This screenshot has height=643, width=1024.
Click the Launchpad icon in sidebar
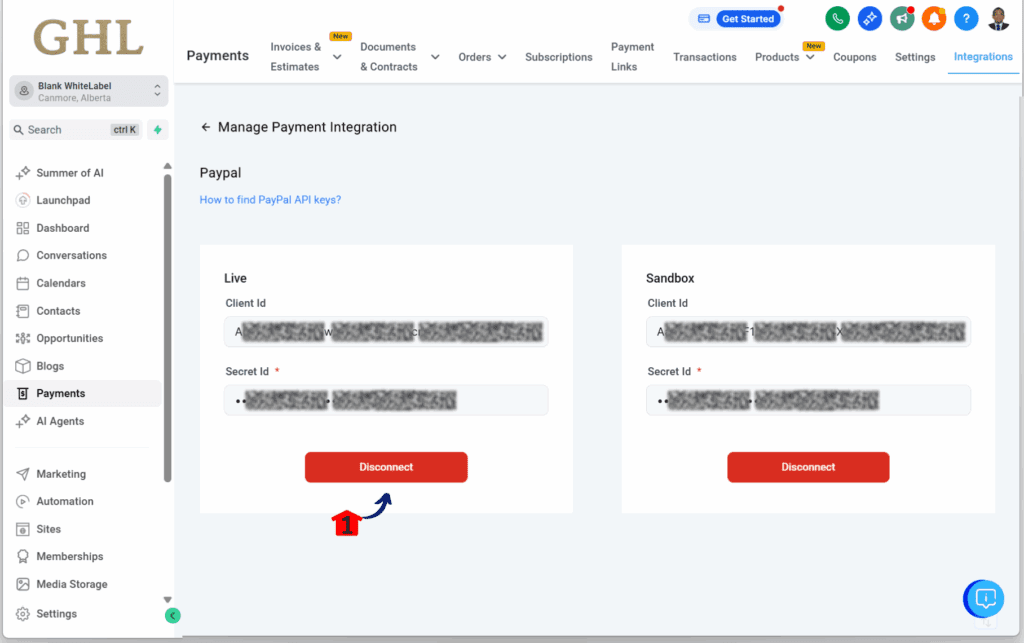click(x=23, y=200)
